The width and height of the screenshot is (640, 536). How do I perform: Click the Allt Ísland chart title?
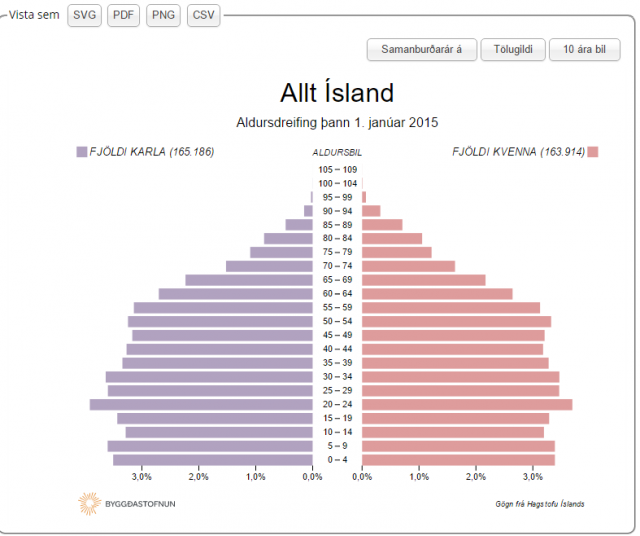(x=337, y=93)
